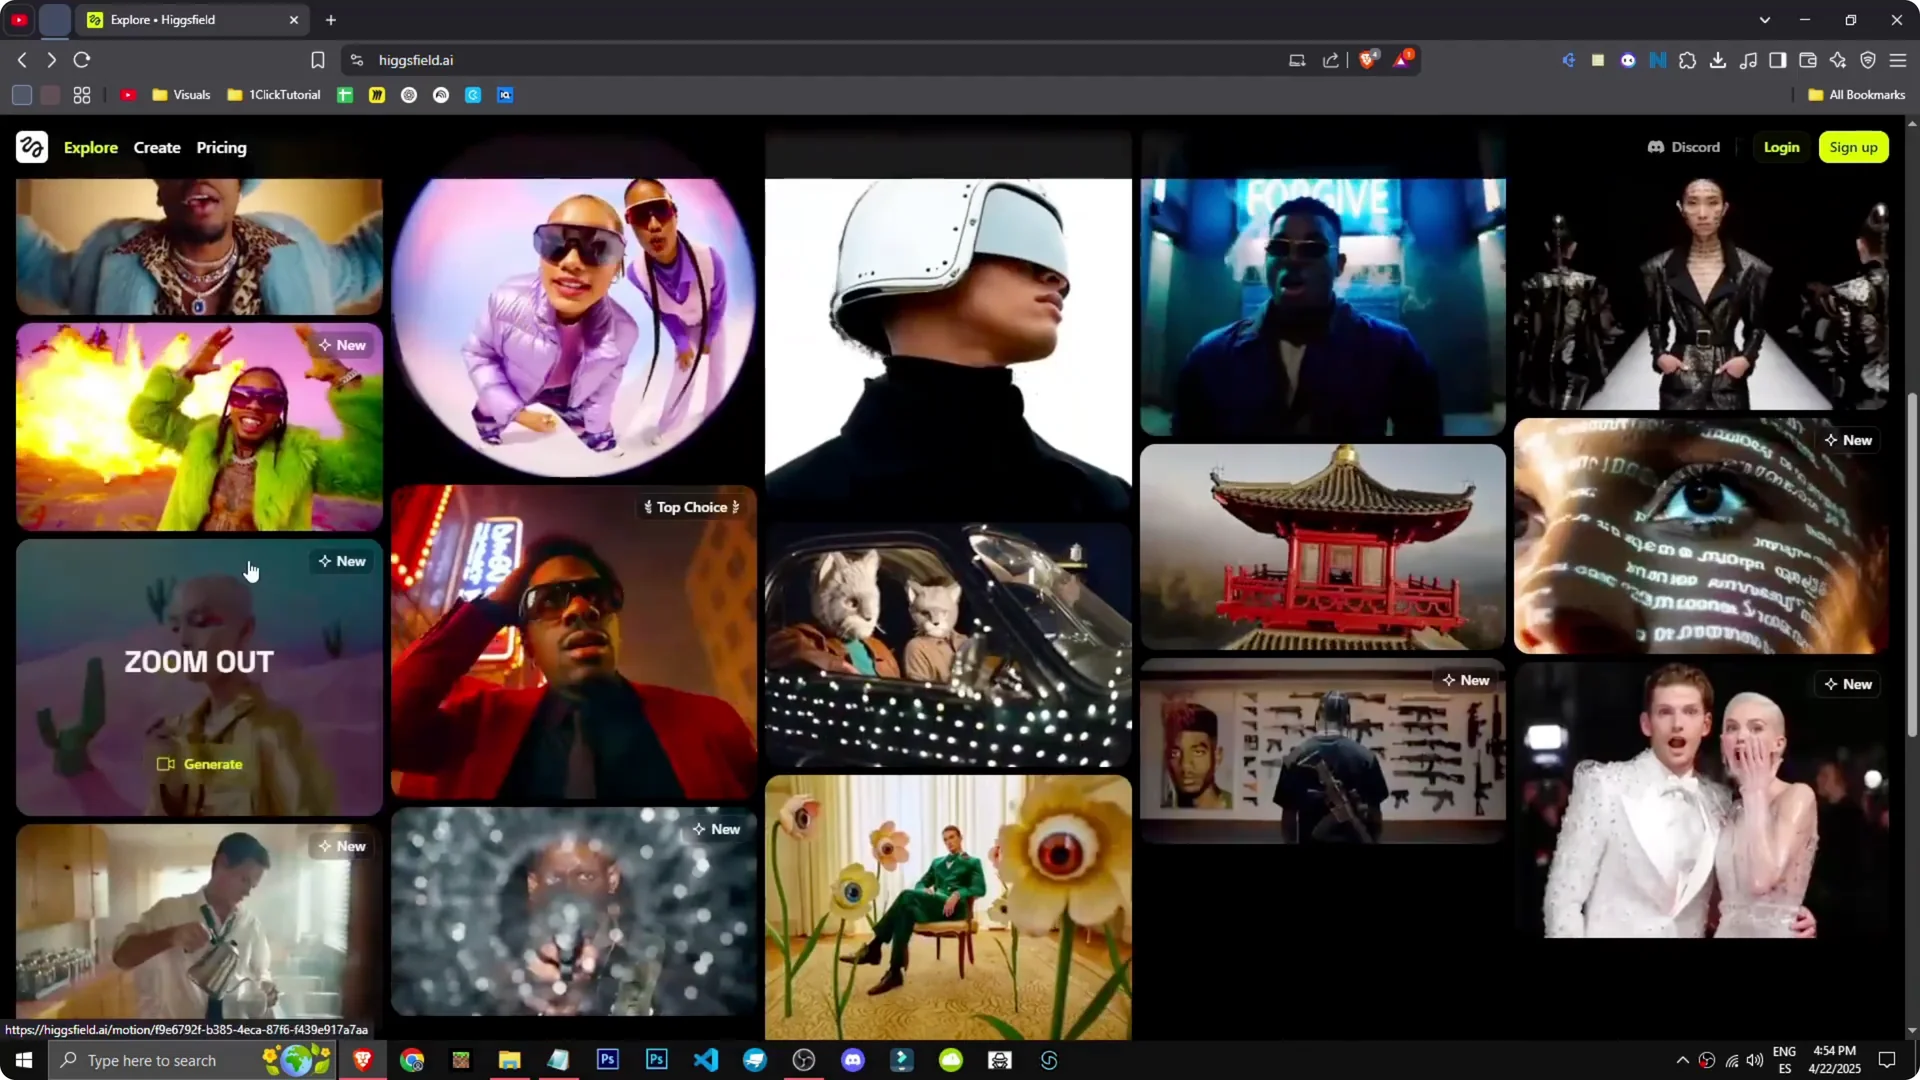Image resolution: width=1920 pixels, height=1080 pixels.
Task: Click the Higgsfield logo
Action: tap(29, 147)
